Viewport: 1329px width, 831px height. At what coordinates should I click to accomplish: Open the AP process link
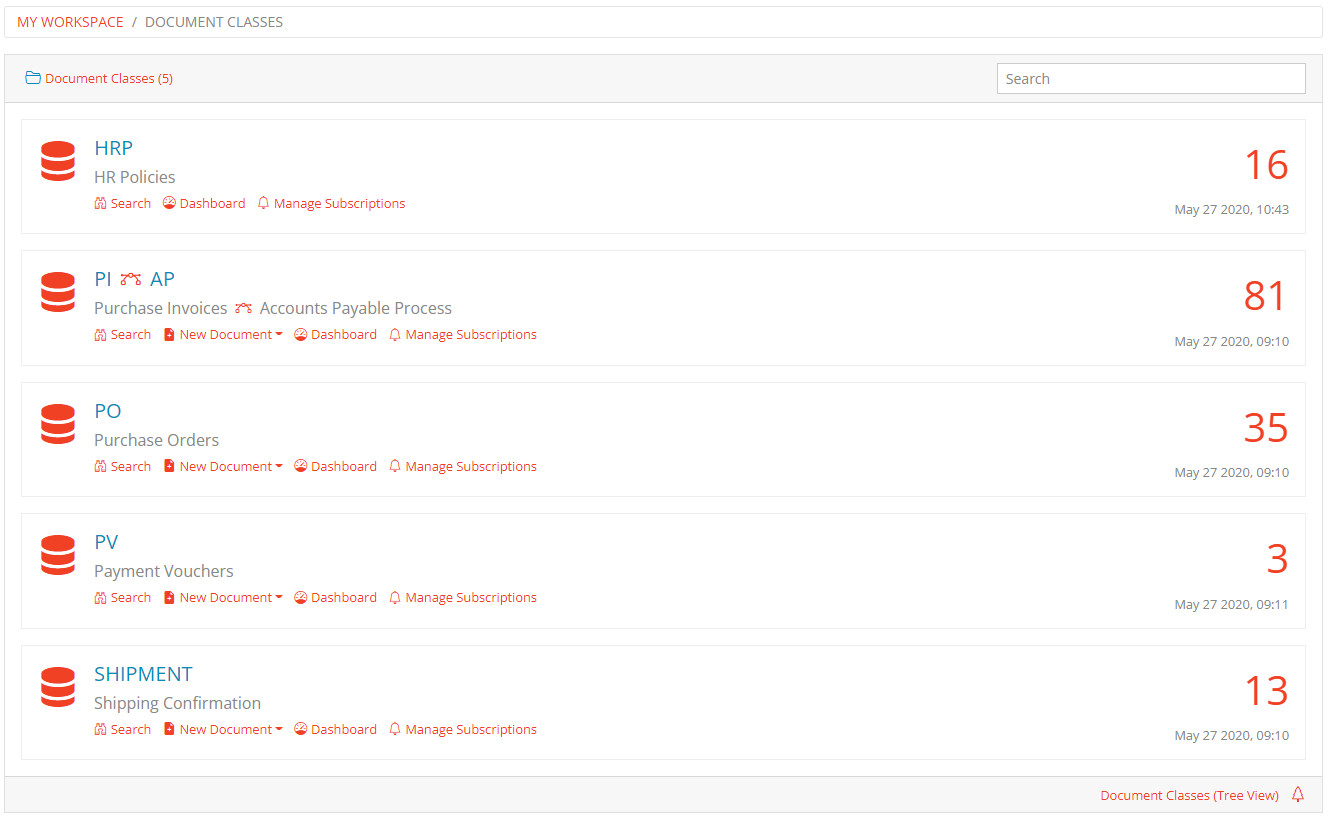[162, 280]
